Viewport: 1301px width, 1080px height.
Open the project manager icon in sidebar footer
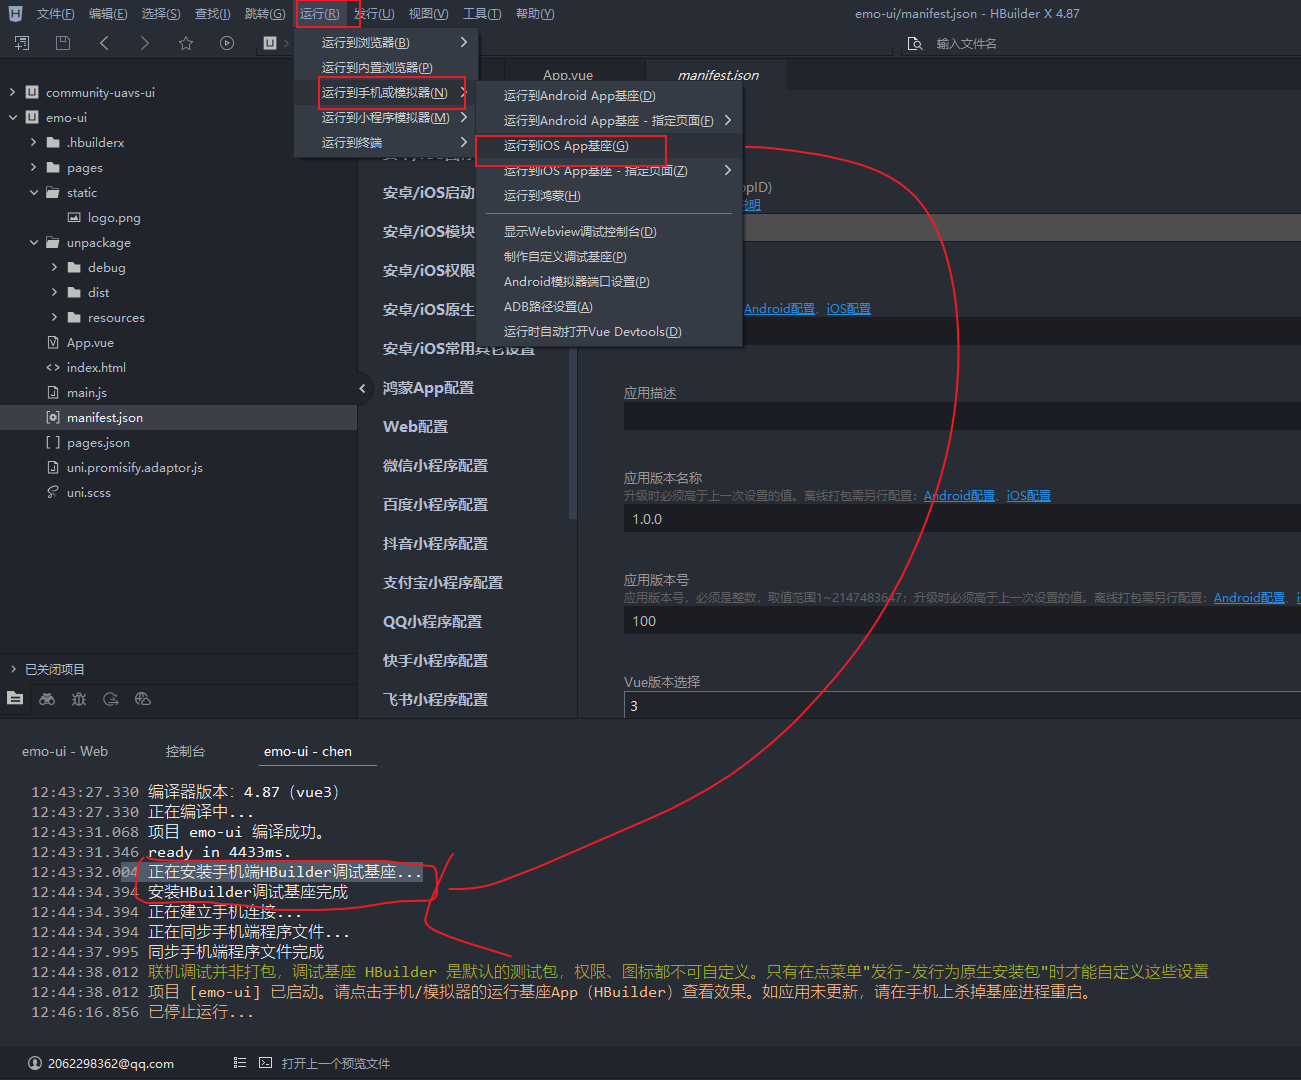tap(15, 699)
